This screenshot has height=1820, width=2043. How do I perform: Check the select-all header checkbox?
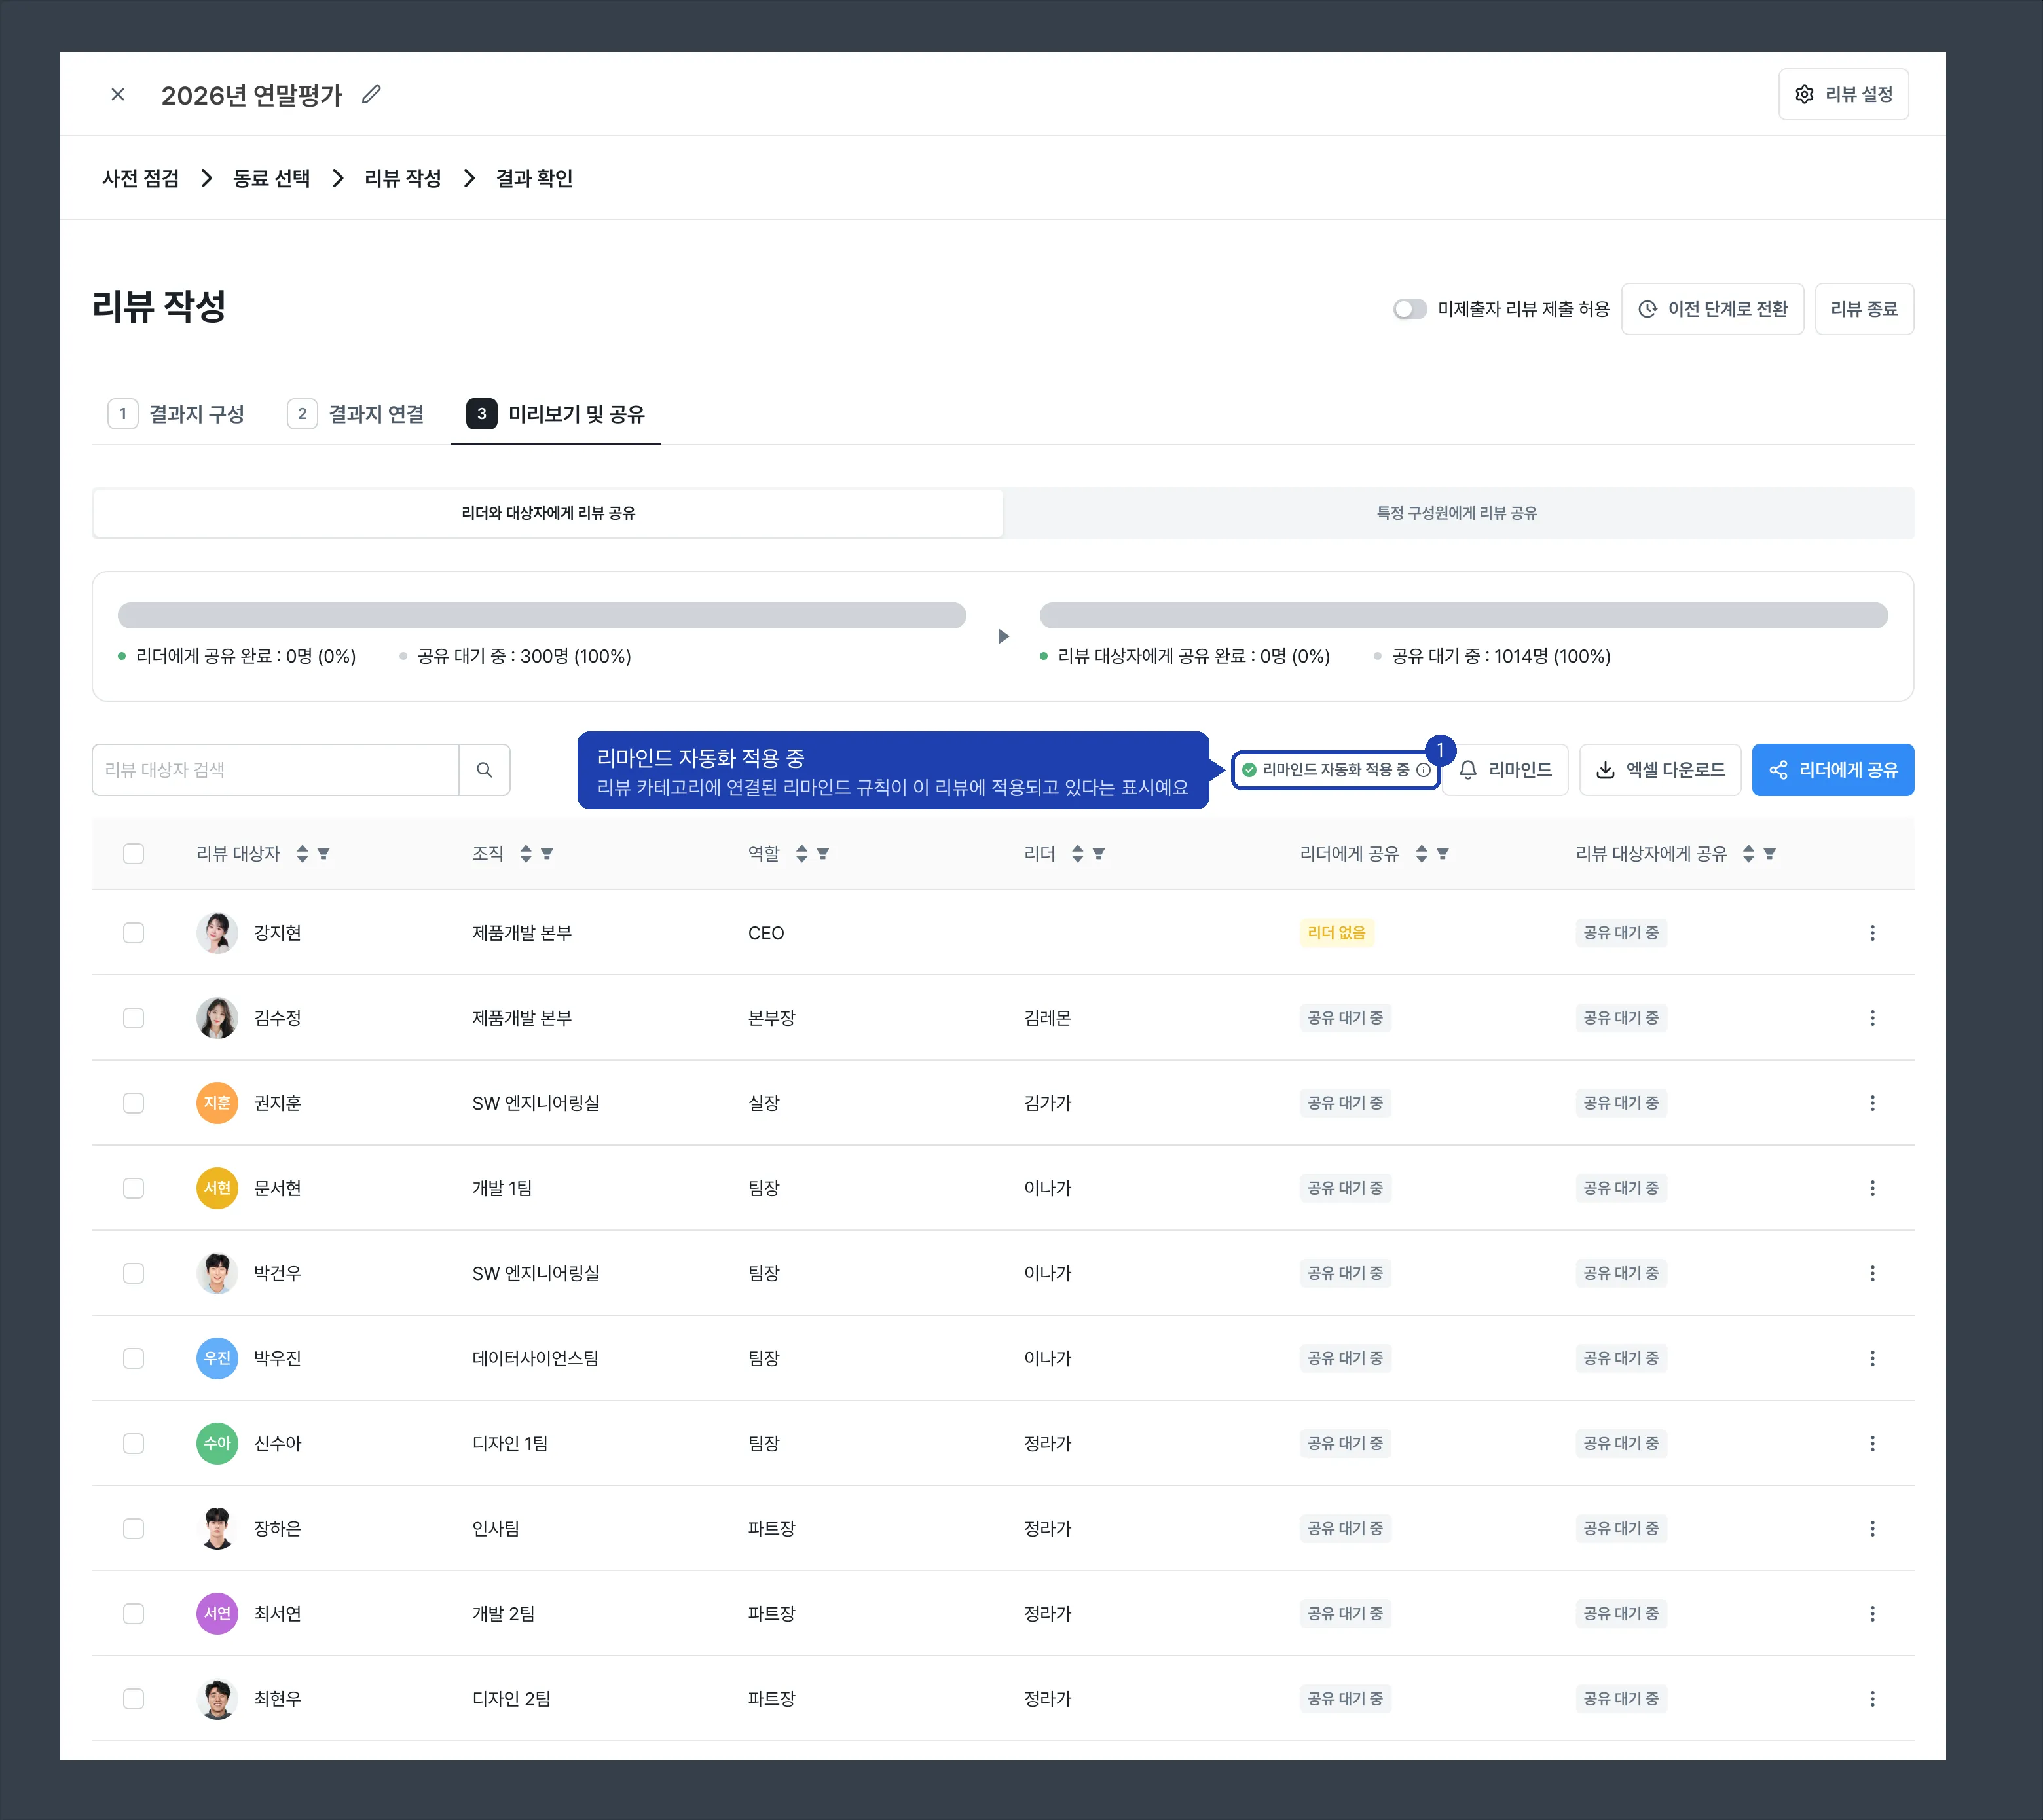point(133,853)
